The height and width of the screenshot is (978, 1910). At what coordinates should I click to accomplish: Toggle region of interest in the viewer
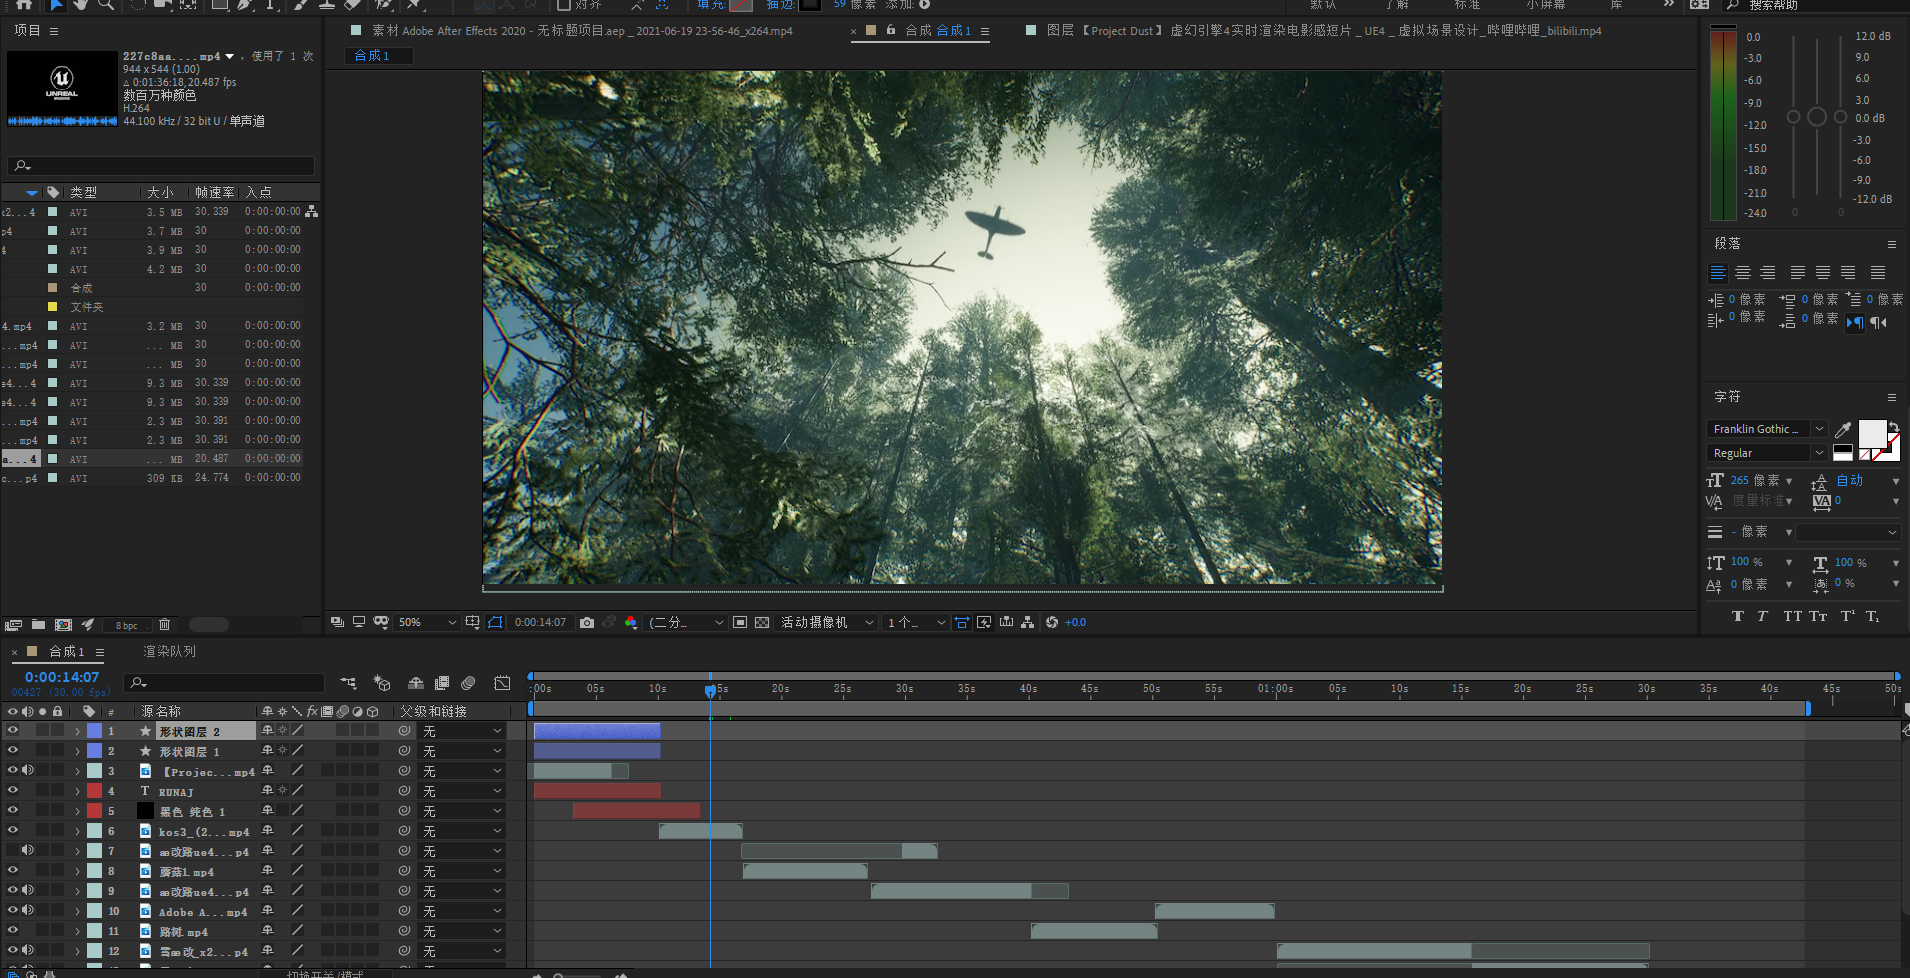740,622
